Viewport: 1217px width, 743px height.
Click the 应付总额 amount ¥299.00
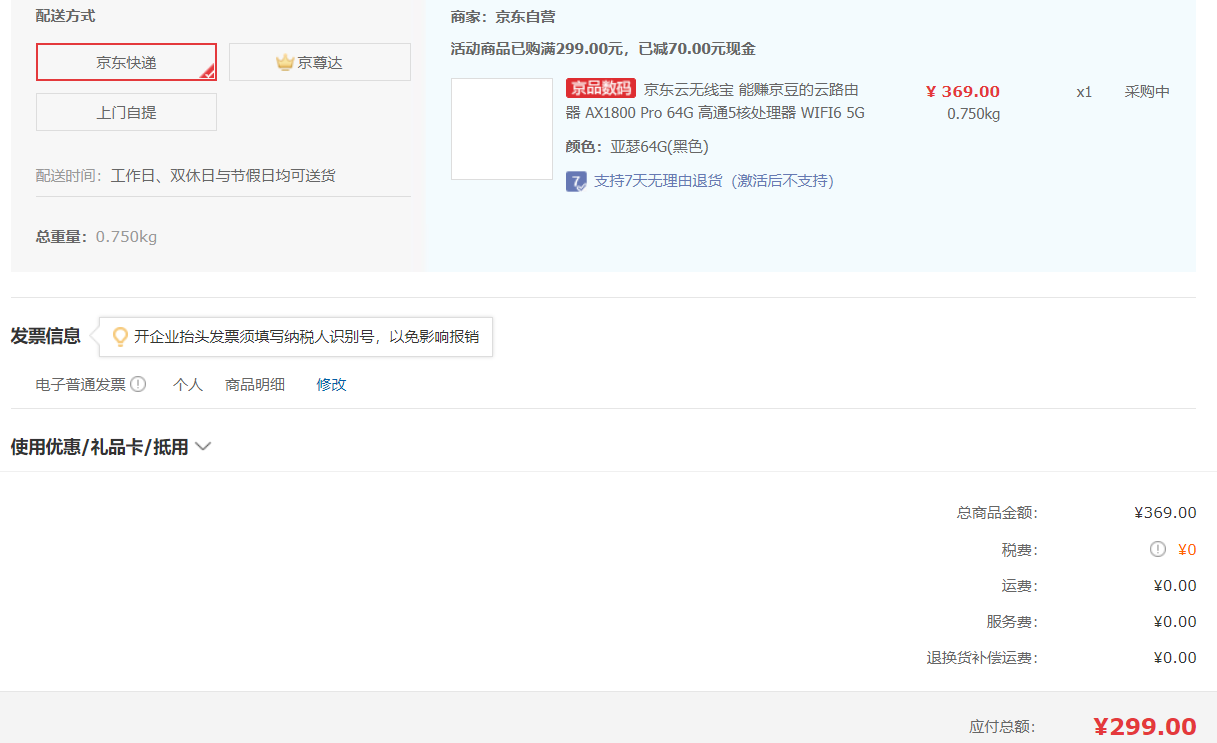[x=1145, y=727]
